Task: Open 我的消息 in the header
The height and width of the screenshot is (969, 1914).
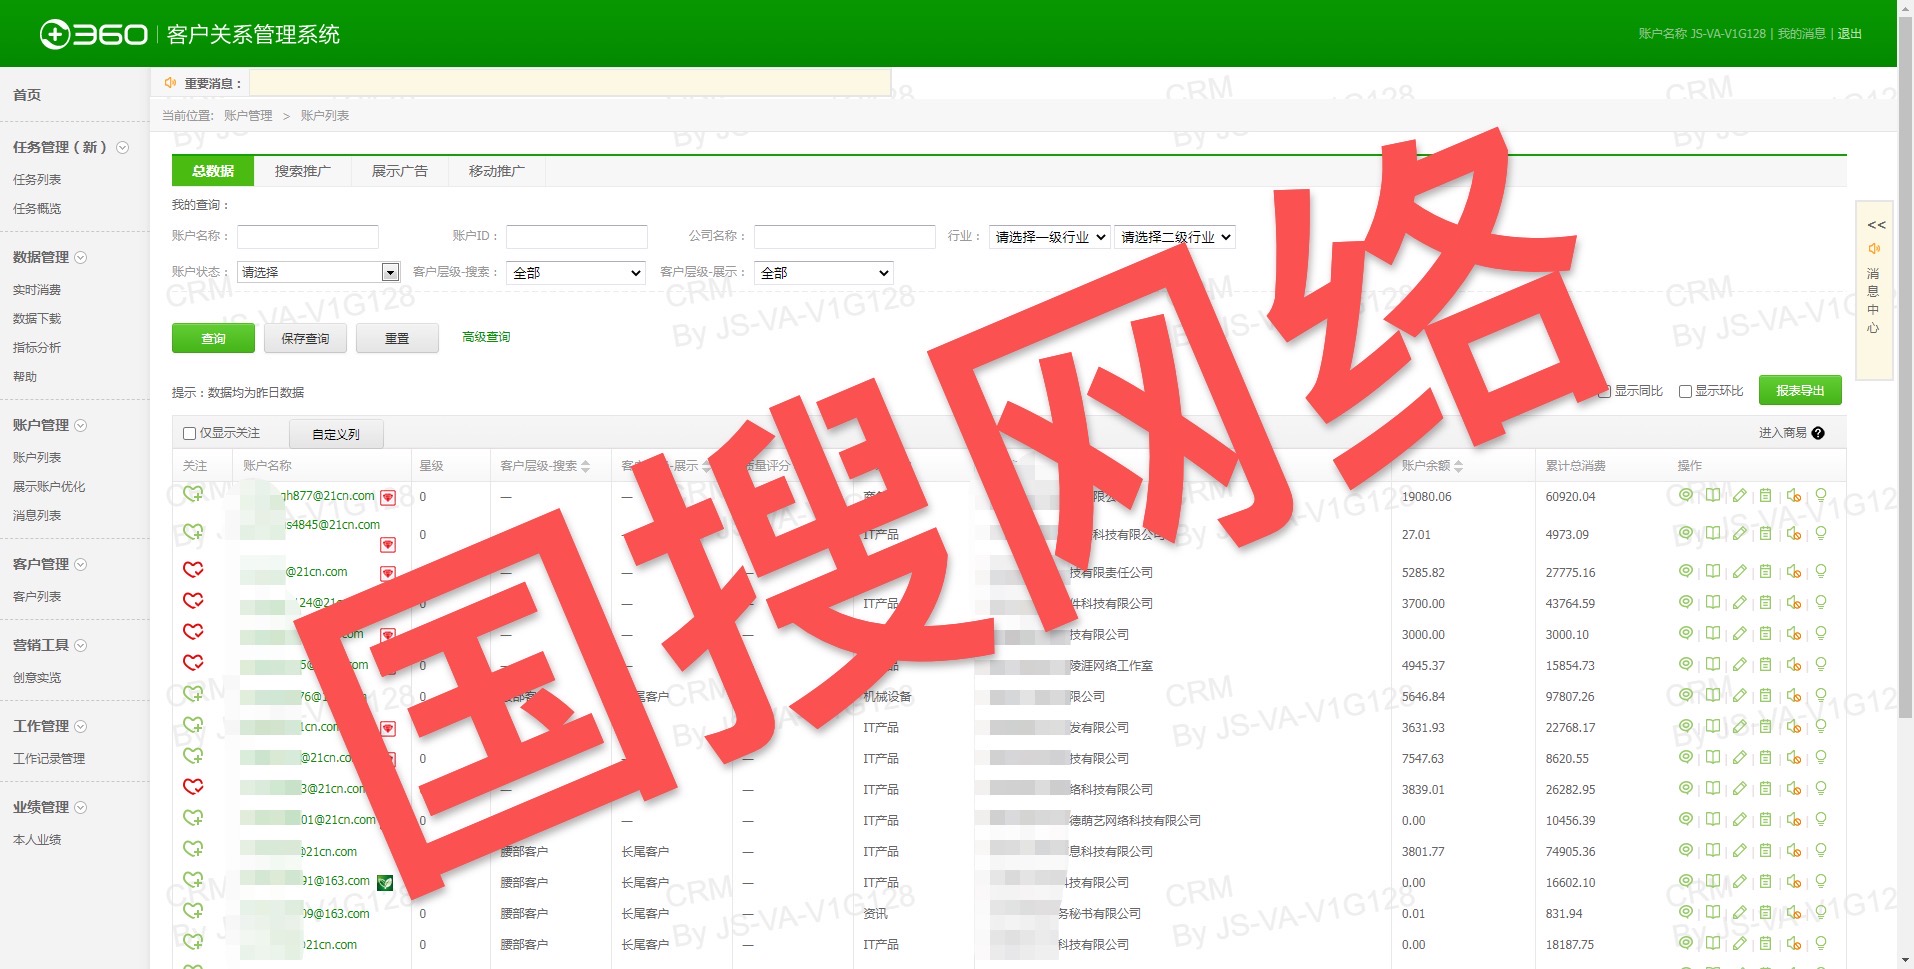Action: click(x=1801, y=34)
